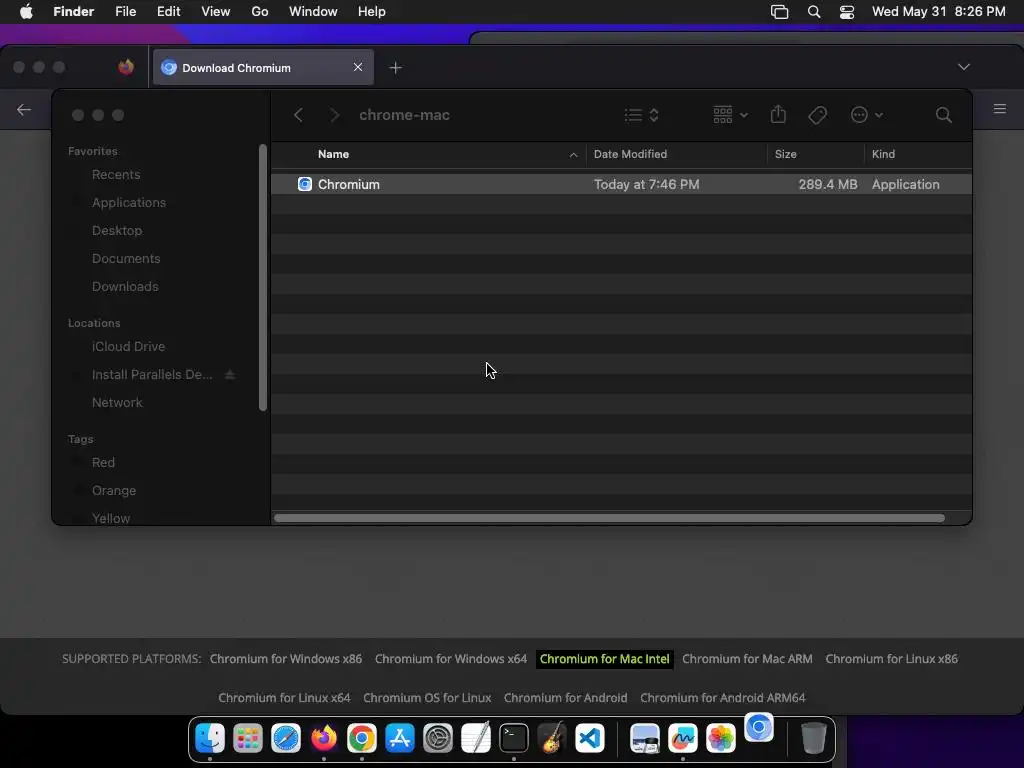Open the Finder menu
This screenshot has height=768, width=1024.
(x=74, y=12)
